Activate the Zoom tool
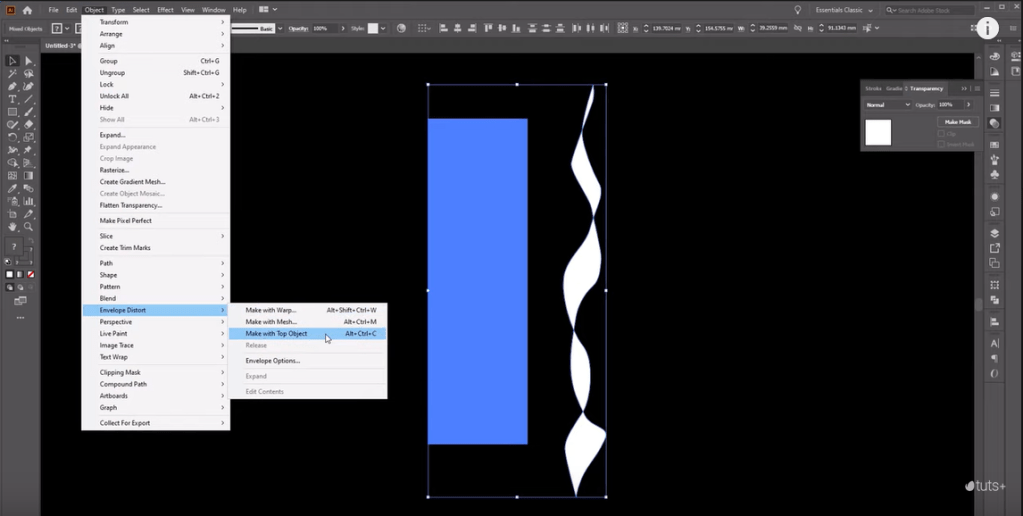Screen dimensions: 1023x516 tap(29, 226)
